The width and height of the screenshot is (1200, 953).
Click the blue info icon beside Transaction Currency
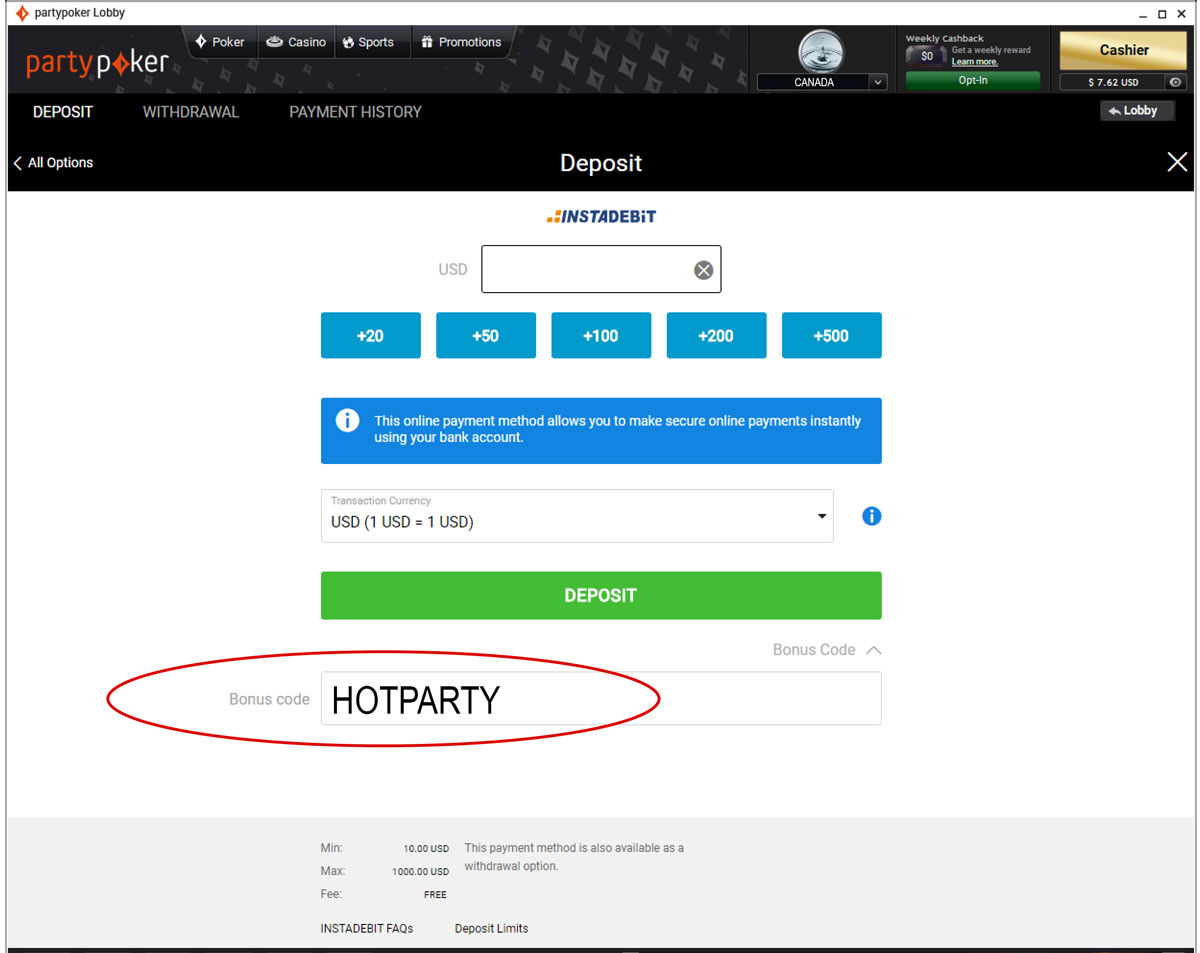pos(871,516)
